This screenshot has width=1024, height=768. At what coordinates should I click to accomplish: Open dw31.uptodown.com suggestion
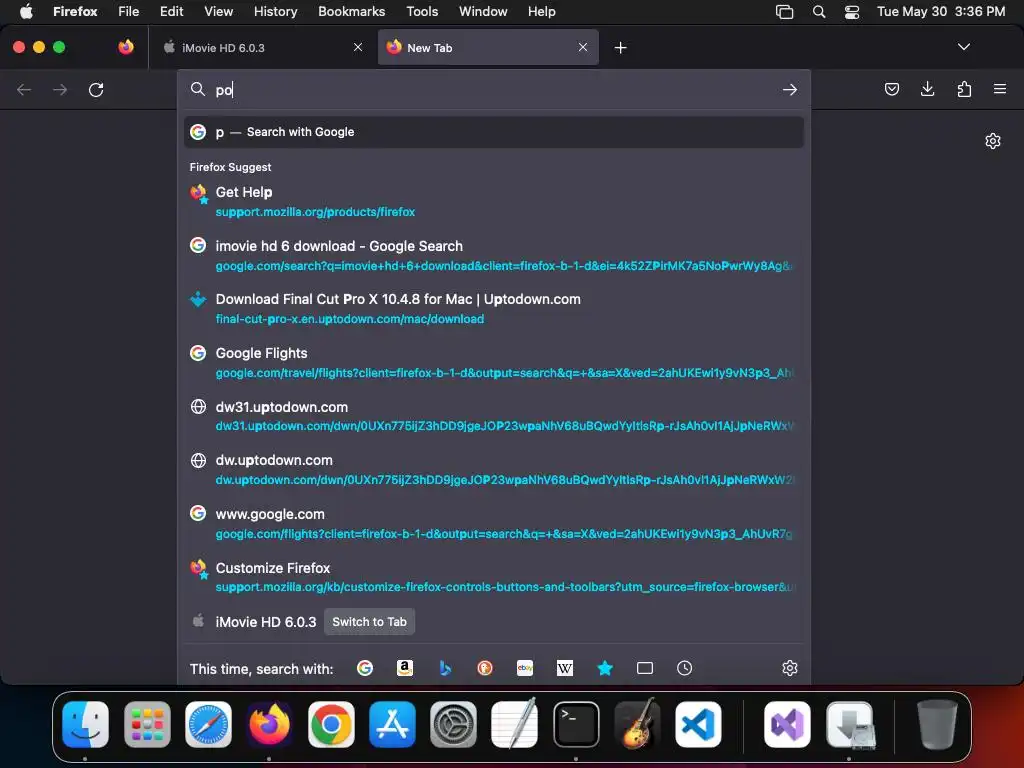coord(494,416)
